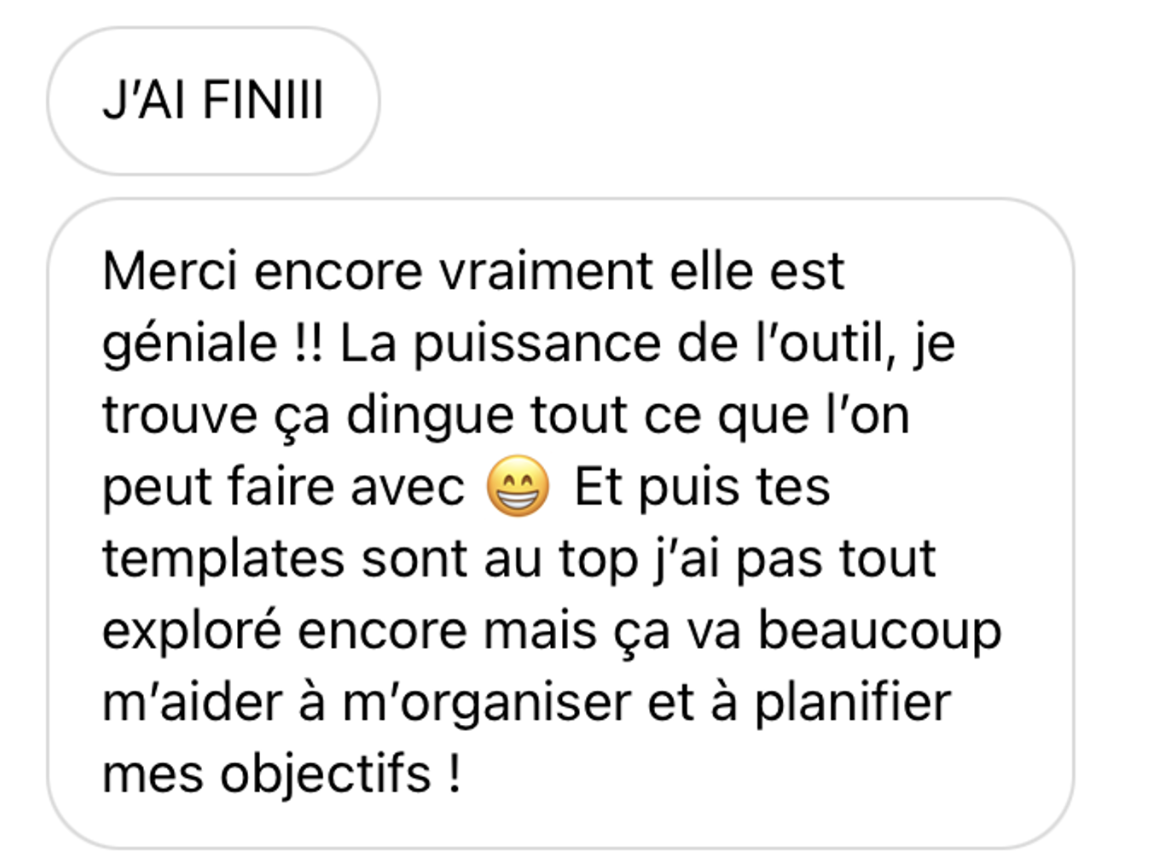The width and height of the screenshot is (1162, 868).
Task: Click the word "m'organiser" in the message
Action: click(486, 705)
